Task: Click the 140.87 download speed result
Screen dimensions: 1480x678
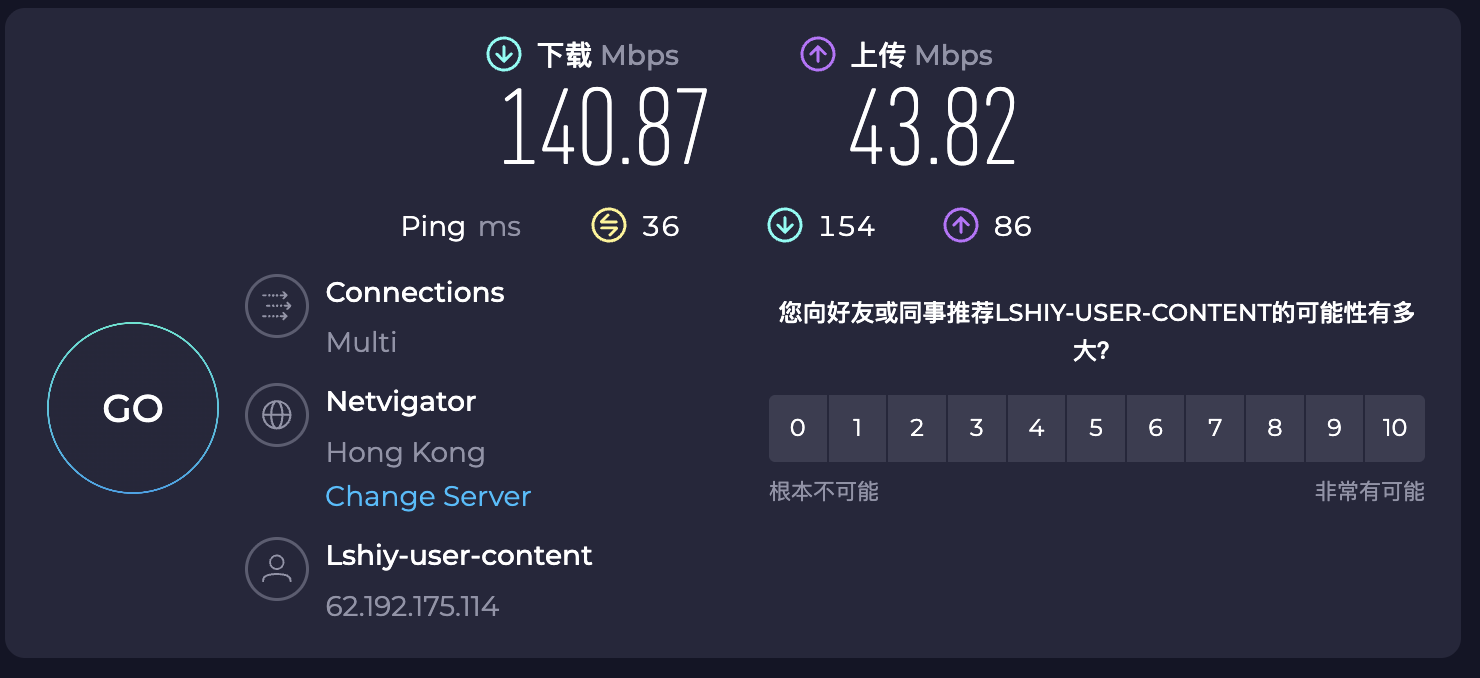Action: [x=604, y=129]
